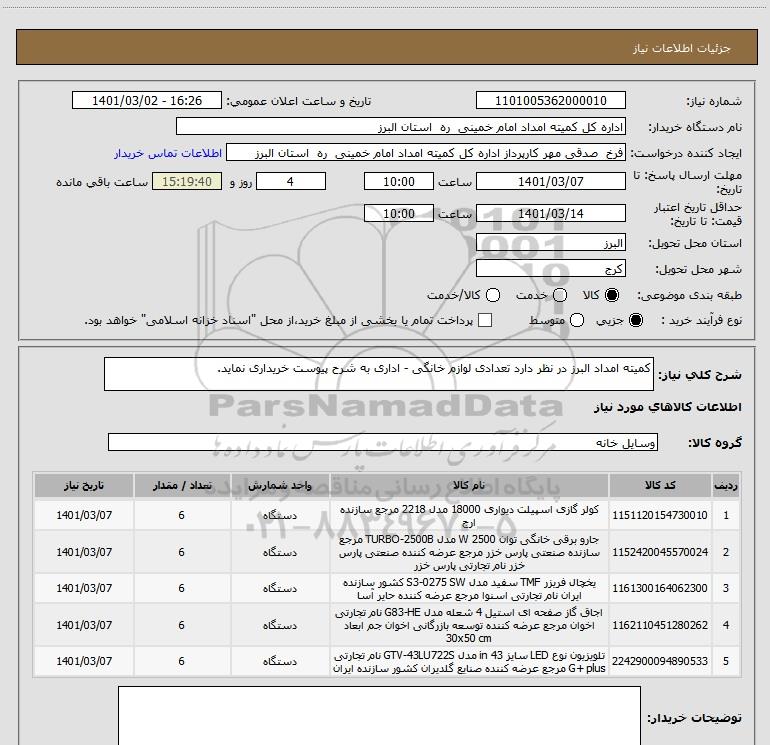Click the need date 1401/03/07 in row 5
Viewport: 770px width, 745px height.
tap(84, 661)
